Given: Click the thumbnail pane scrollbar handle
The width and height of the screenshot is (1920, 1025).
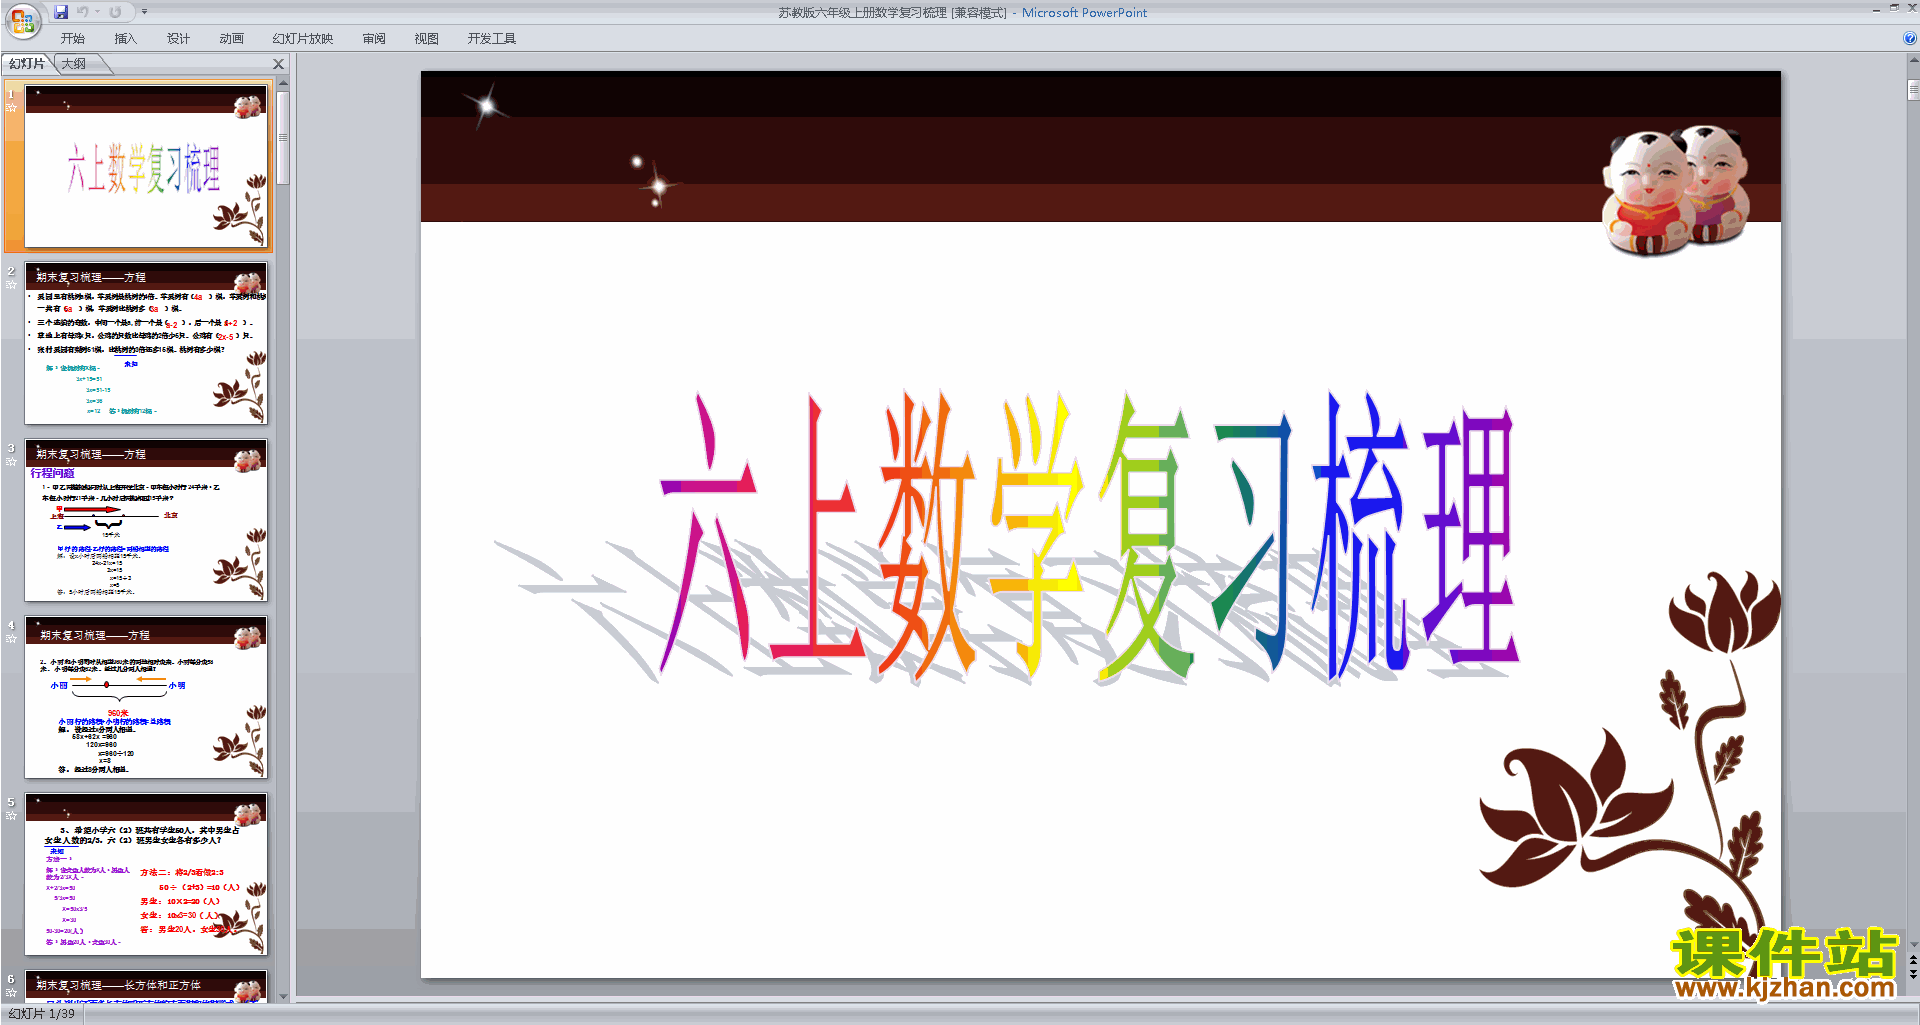Looking at the screenshot, I should pyautogui.click(x=283, y=138).
